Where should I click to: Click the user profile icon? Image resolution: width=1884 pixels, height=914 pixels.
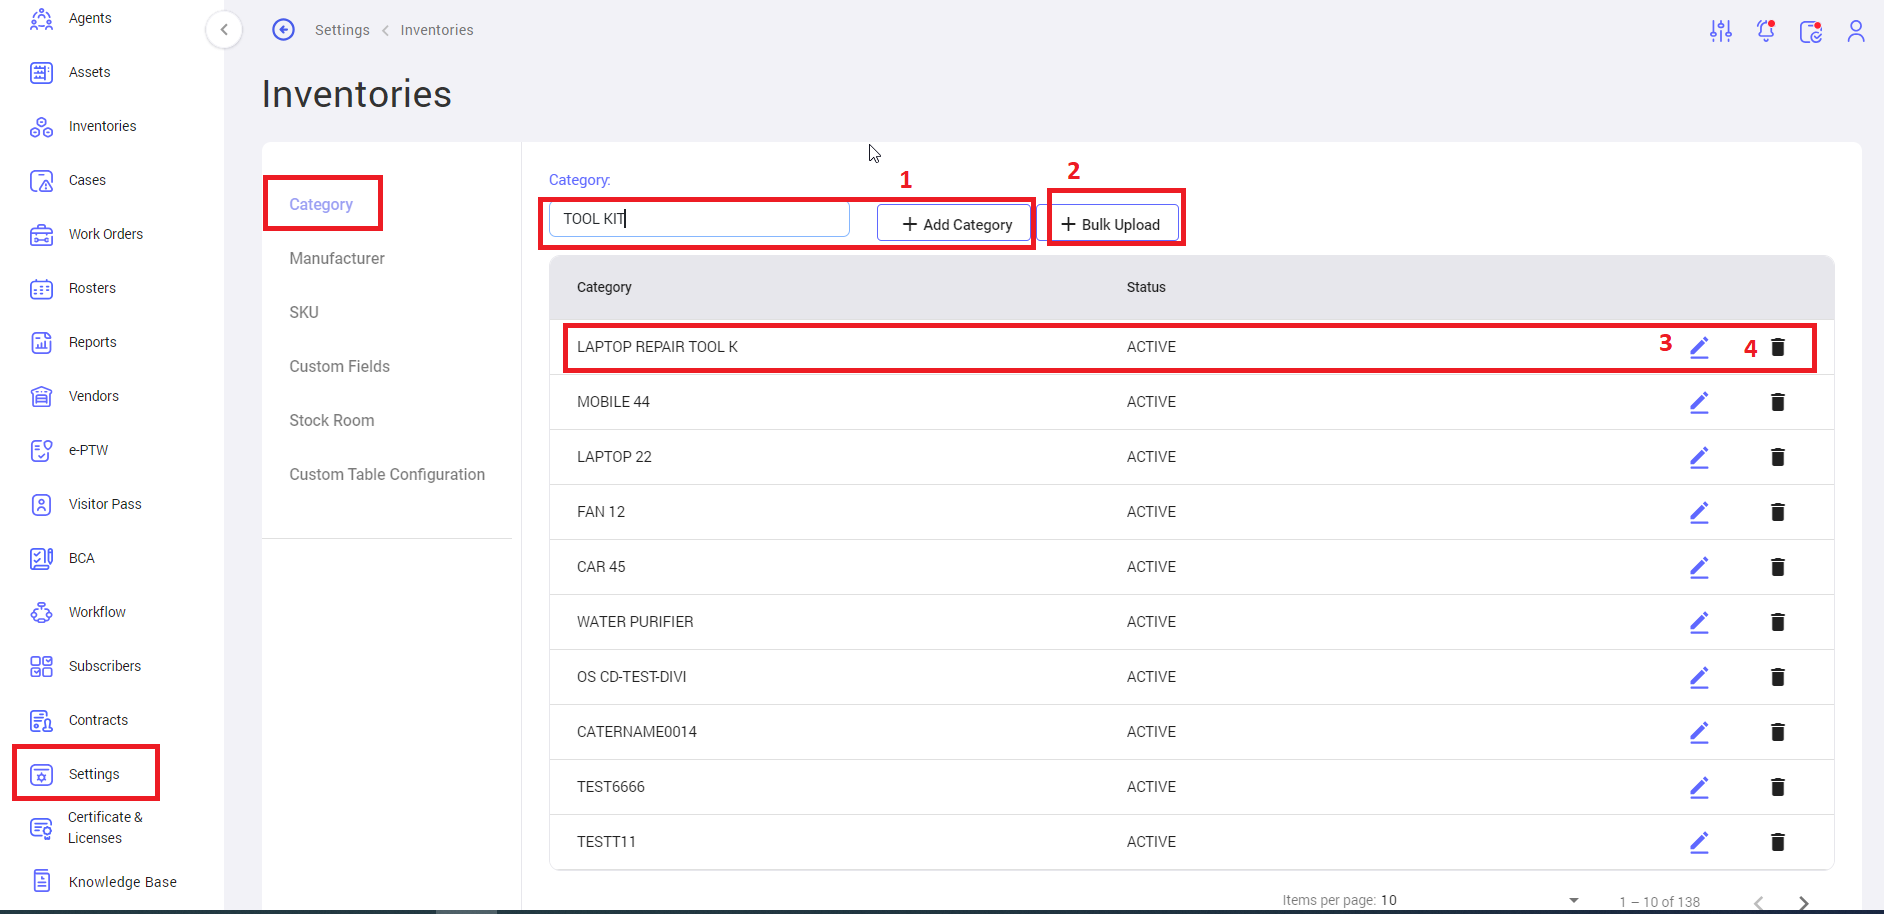point(1855,31)
